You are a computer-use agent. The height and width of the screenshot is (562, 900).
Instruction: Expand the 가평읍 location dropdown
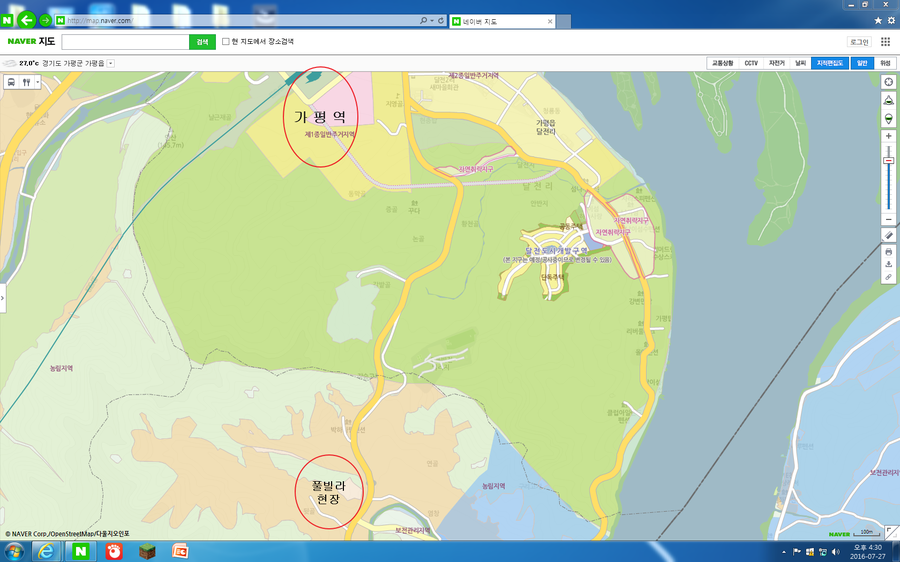(x=111, y=63)
